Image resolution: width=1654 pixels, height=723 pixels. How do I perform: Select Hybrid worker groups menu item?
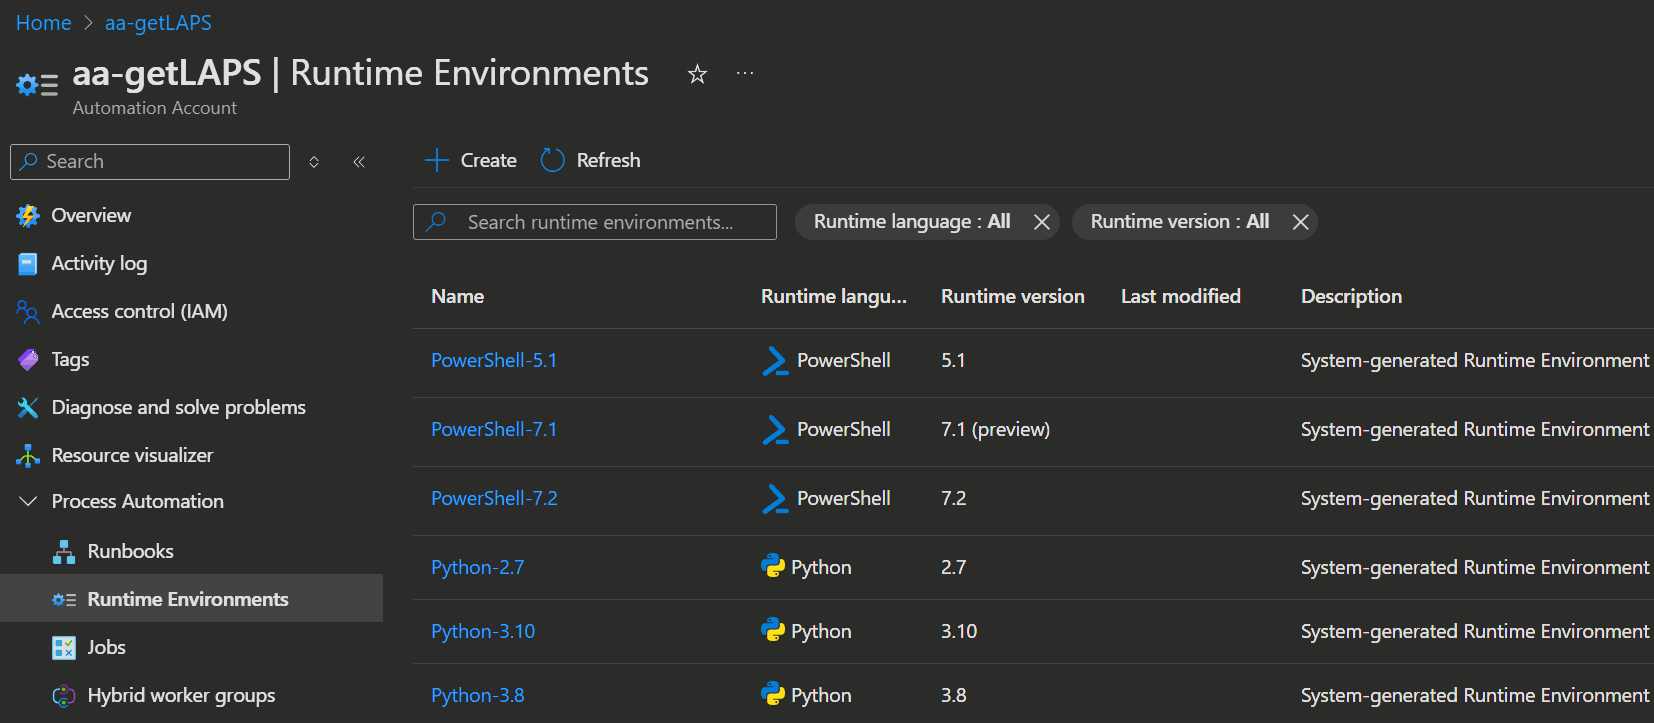181,695
